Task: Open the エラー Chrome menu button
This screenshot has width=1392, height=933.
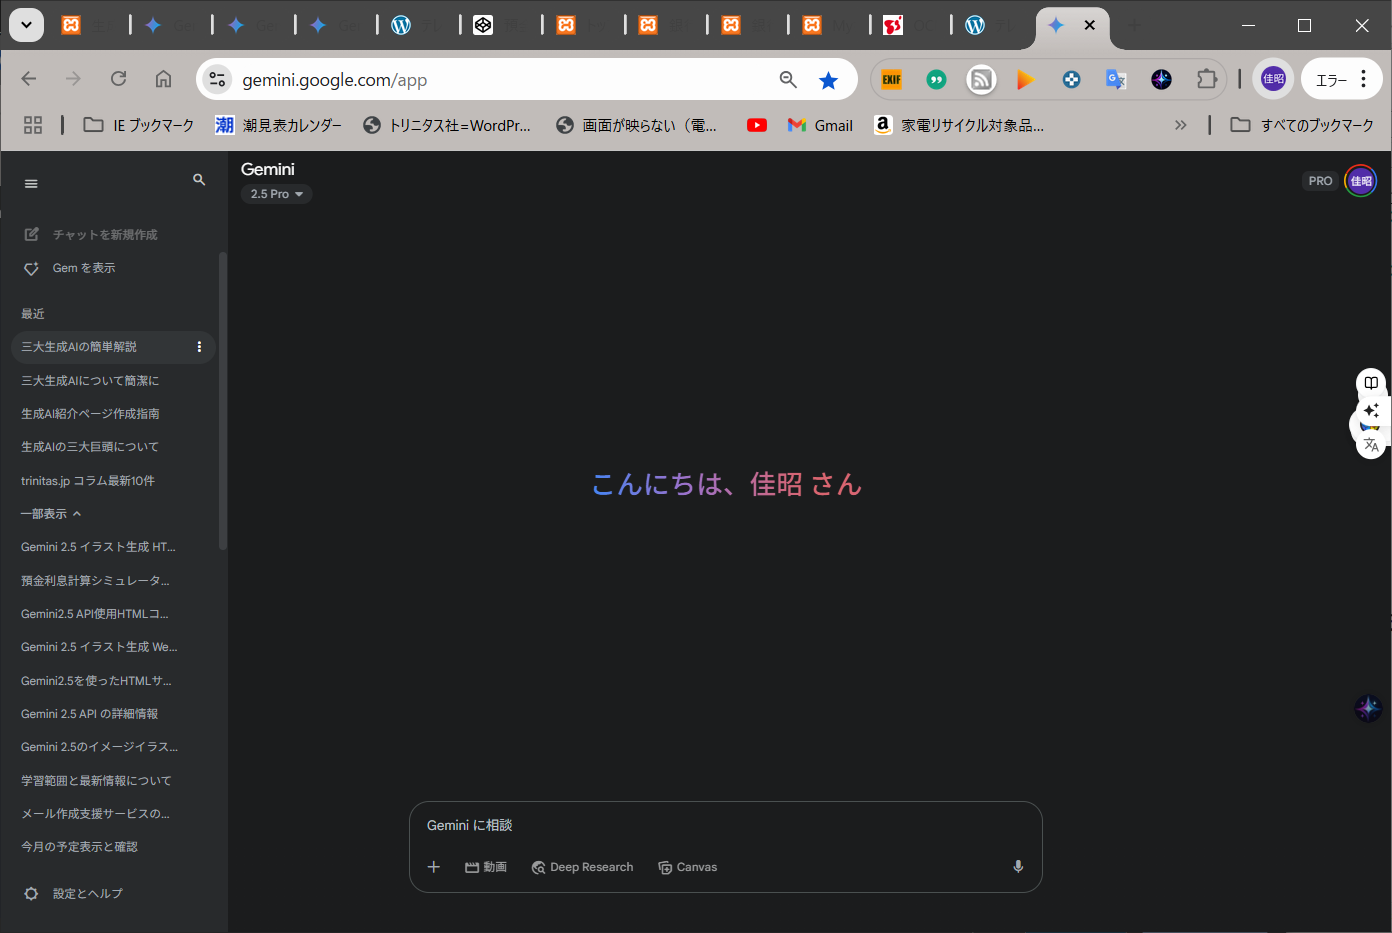Action: [1341, 80]
